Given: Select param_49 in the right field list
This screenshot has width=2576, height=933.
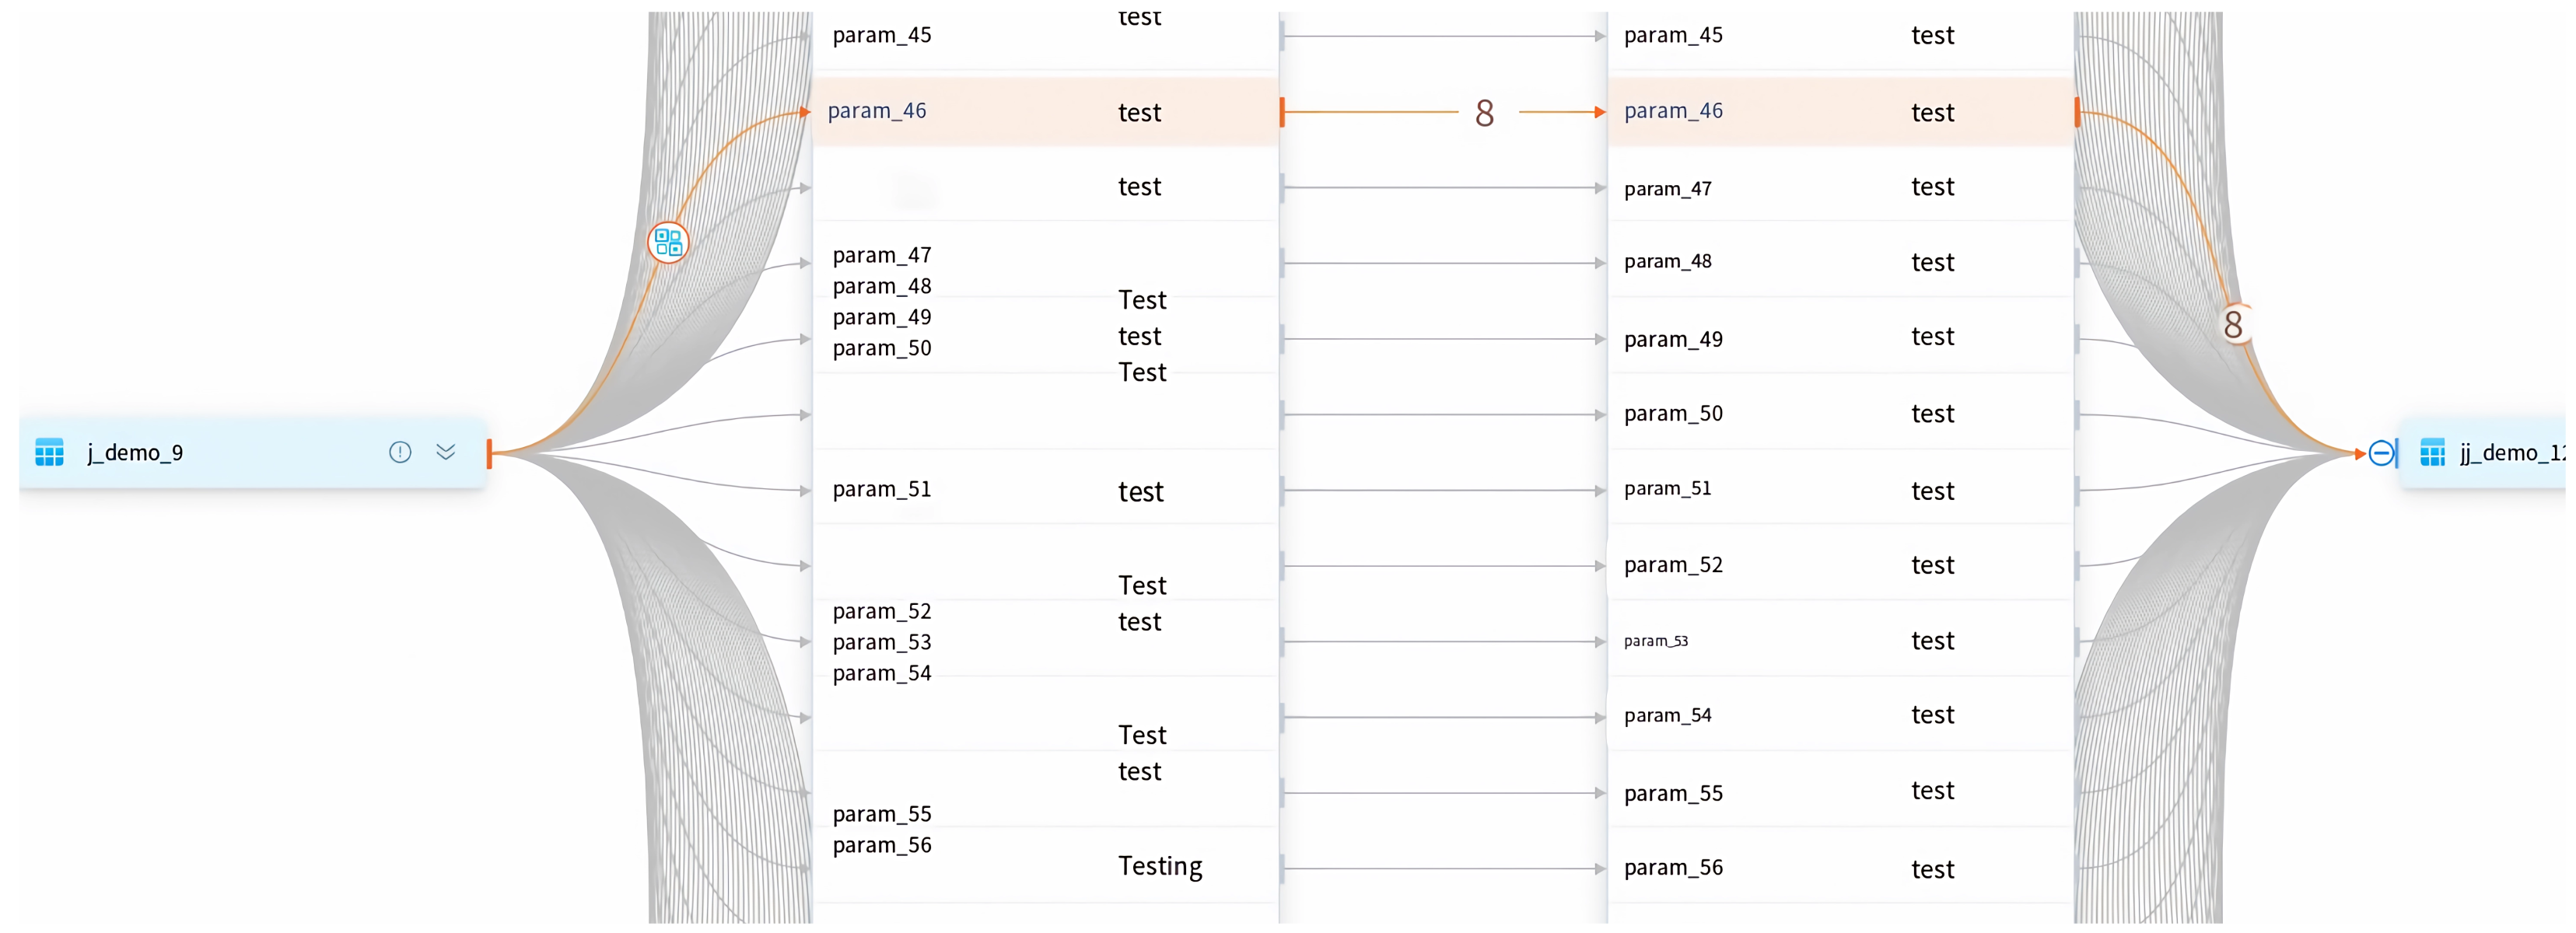Looking at the screenshot, I should point(1673,340).
